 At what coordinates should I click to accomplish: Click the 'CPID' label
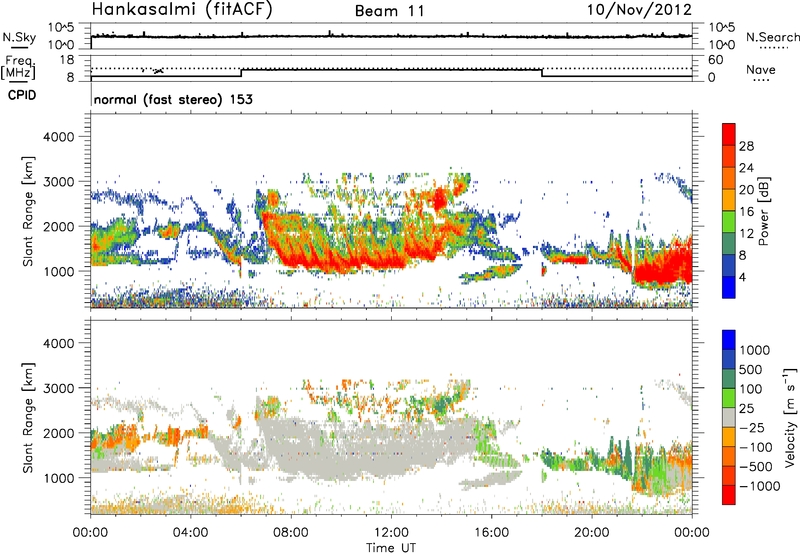(x=22, y=95)
